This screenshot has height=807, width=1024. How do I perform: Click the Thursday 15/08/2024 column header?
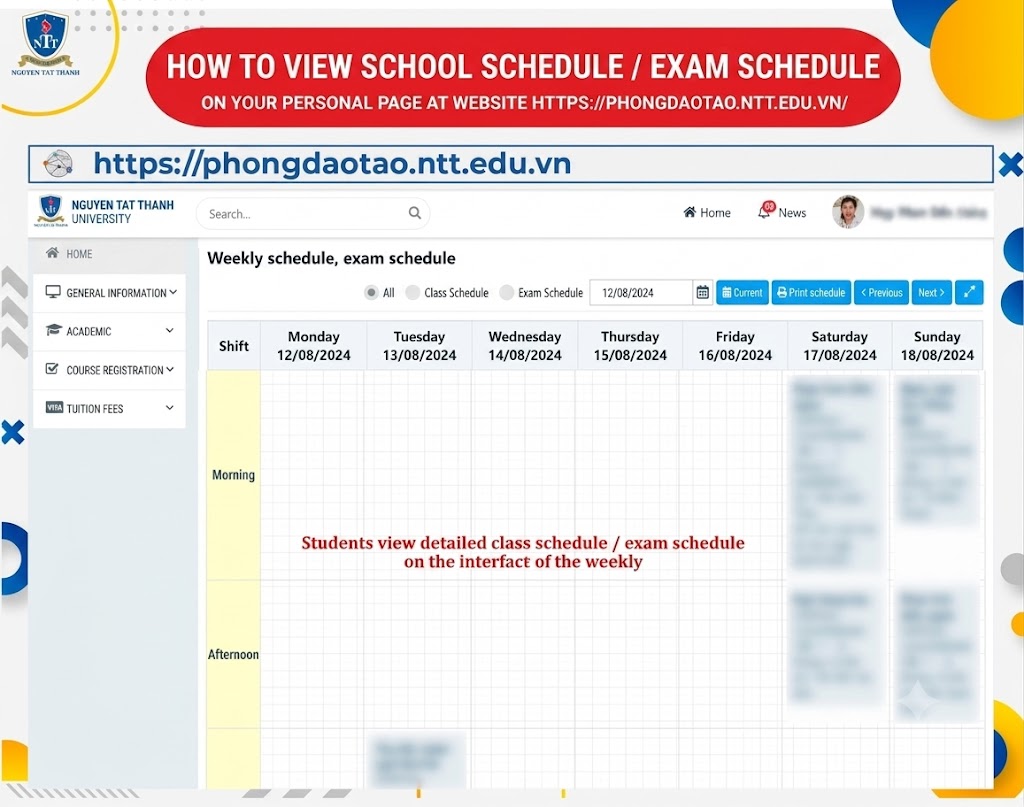(x=630, y=346)
